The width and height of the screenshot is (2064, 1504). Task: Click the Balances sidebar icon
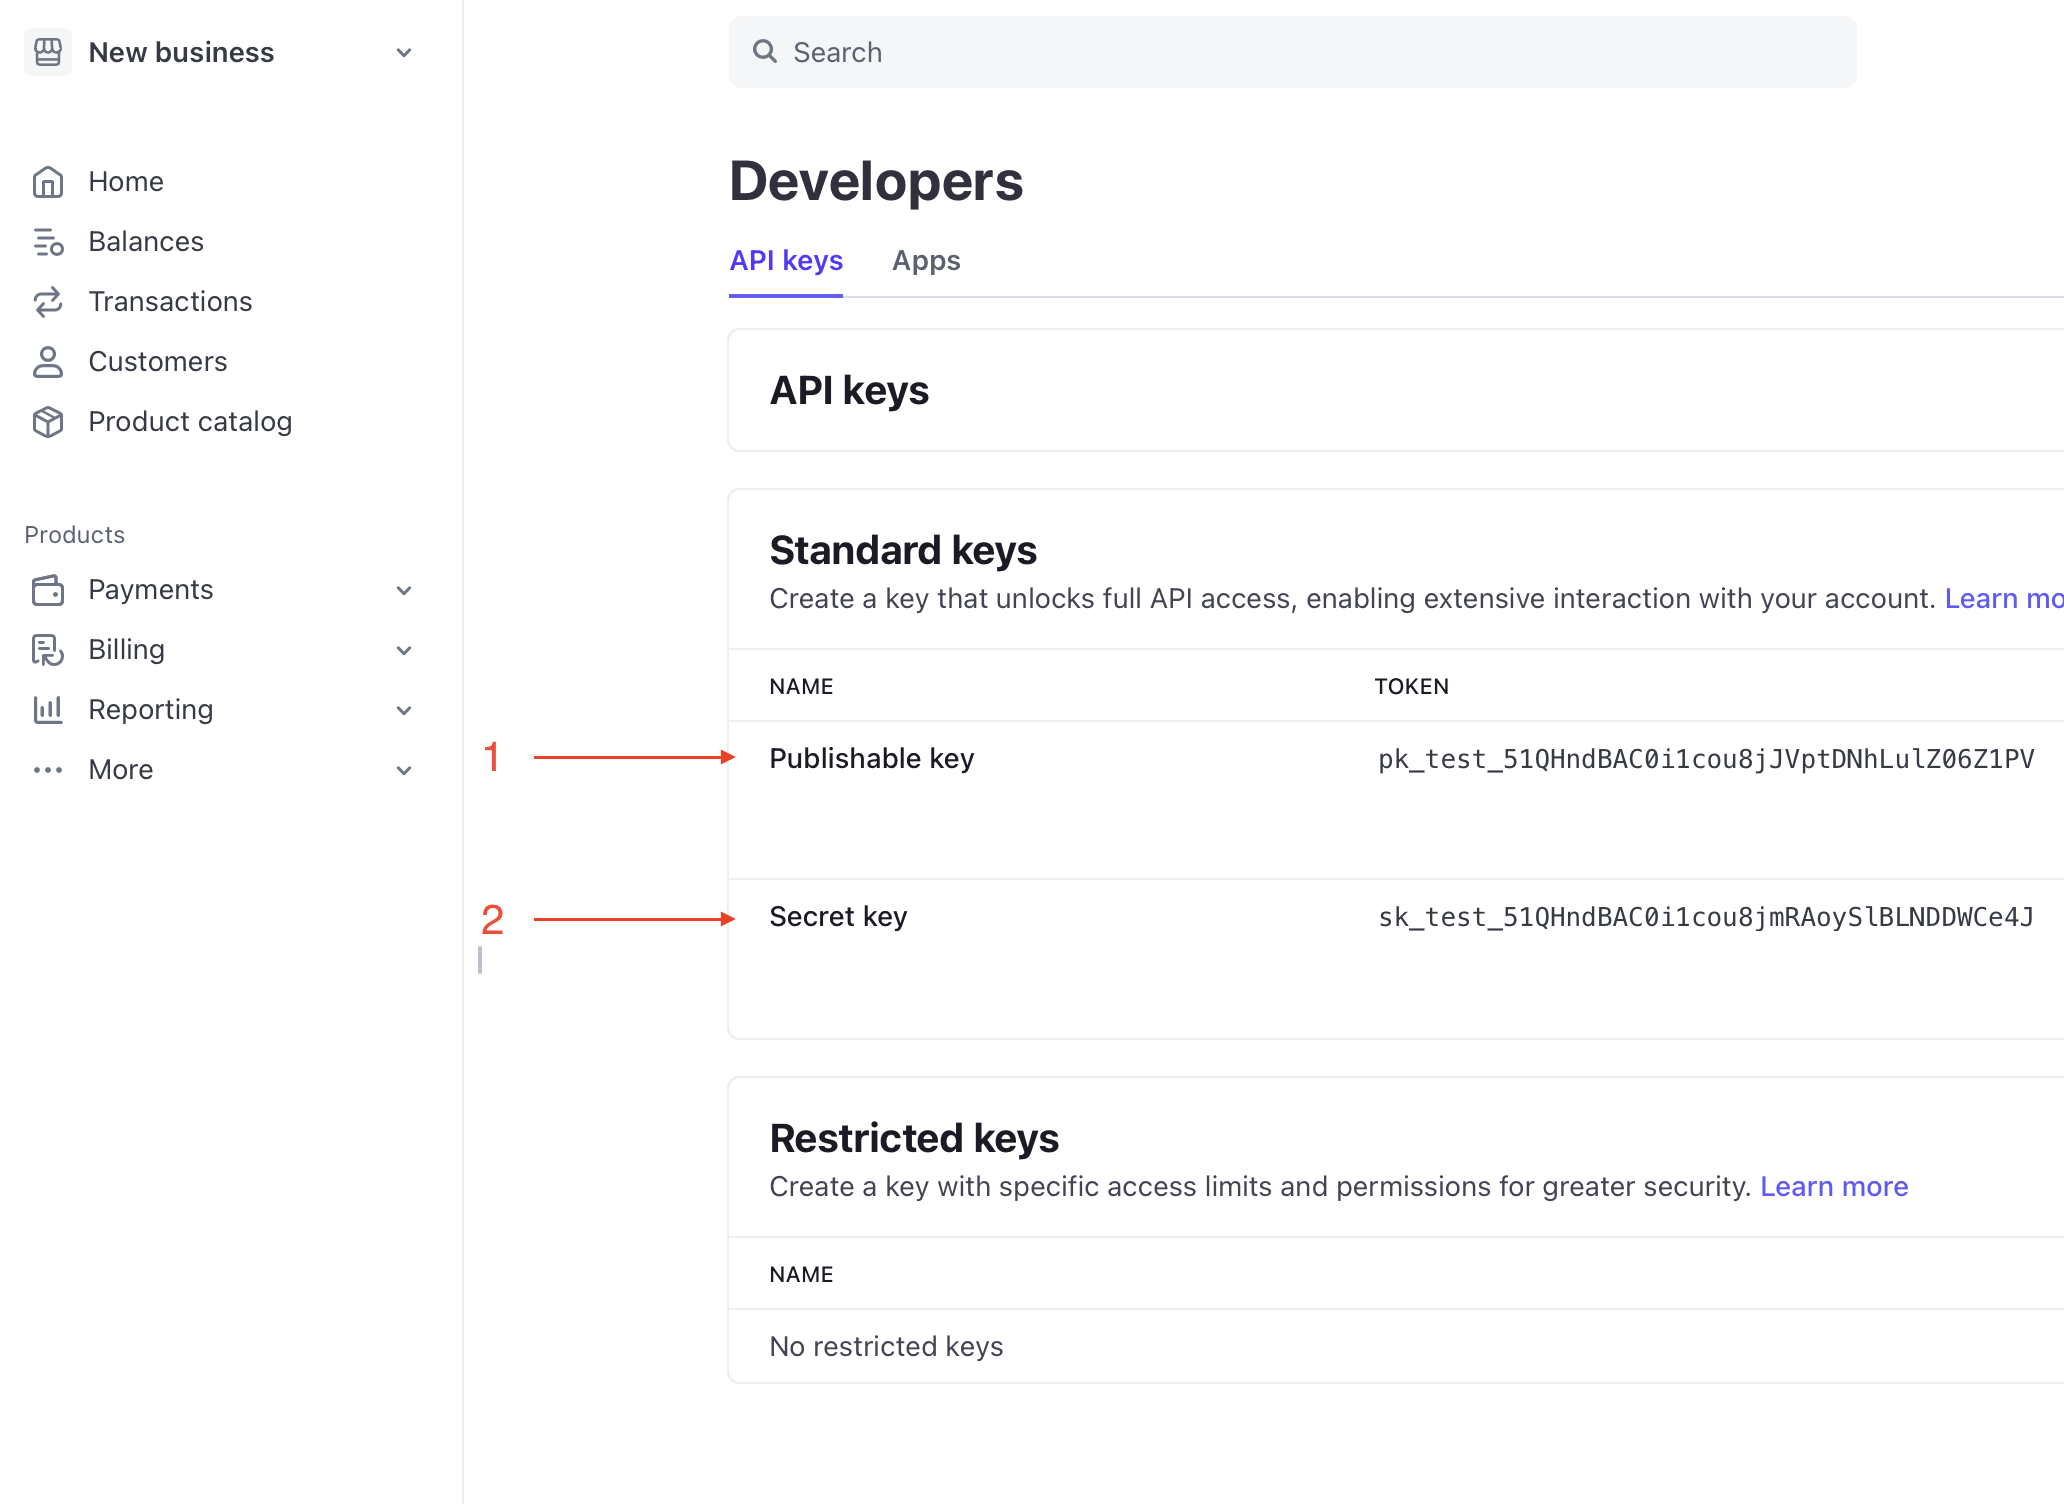click(48, 242)
